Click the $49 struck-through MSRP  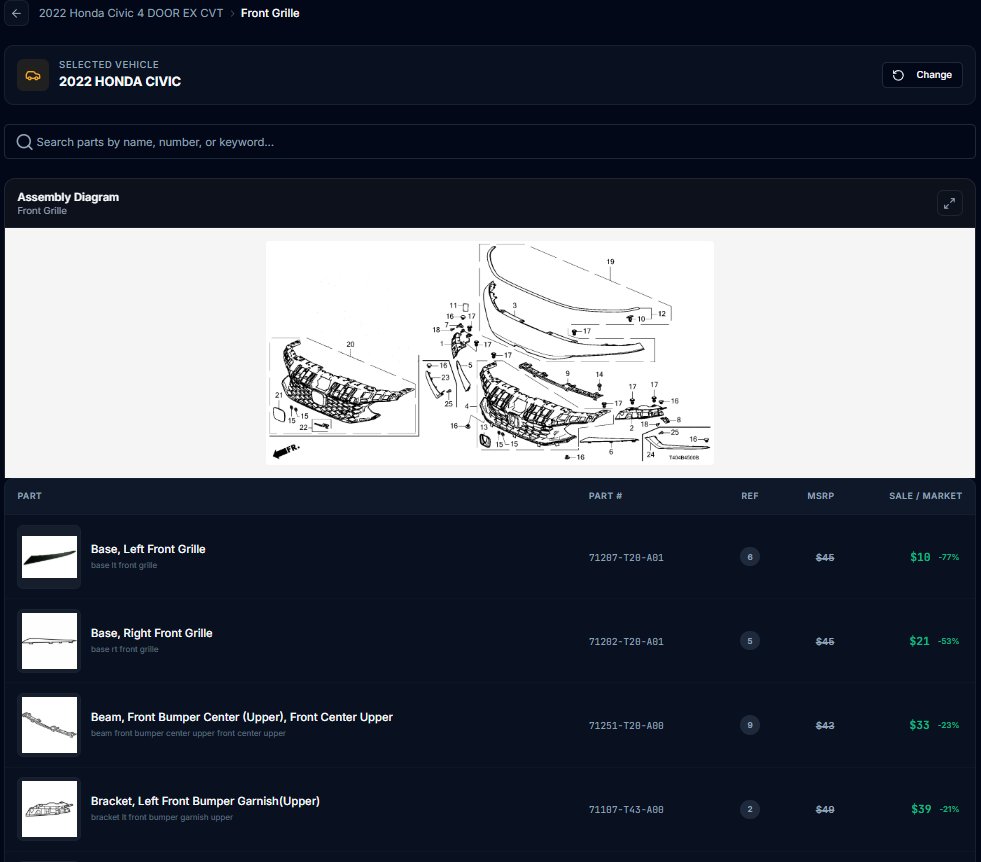click(825, 809)
